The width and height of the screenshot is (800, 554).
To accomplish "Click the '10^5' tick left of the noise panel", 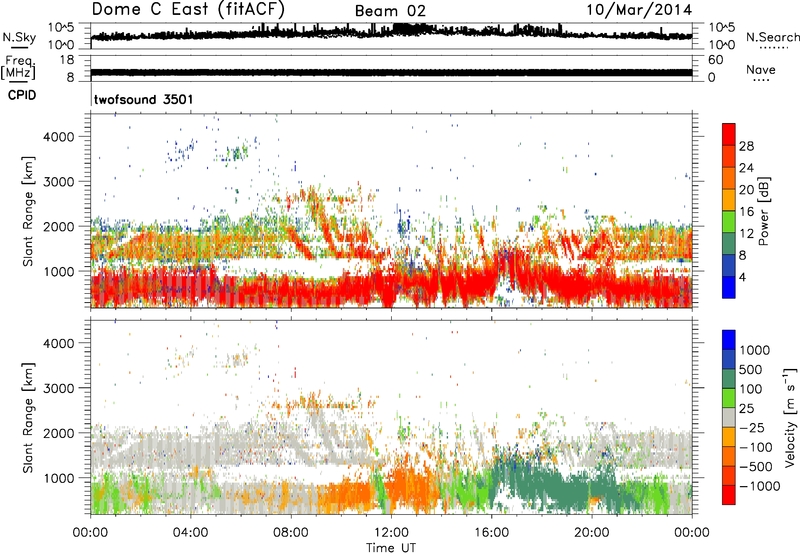I will [61, 27].
